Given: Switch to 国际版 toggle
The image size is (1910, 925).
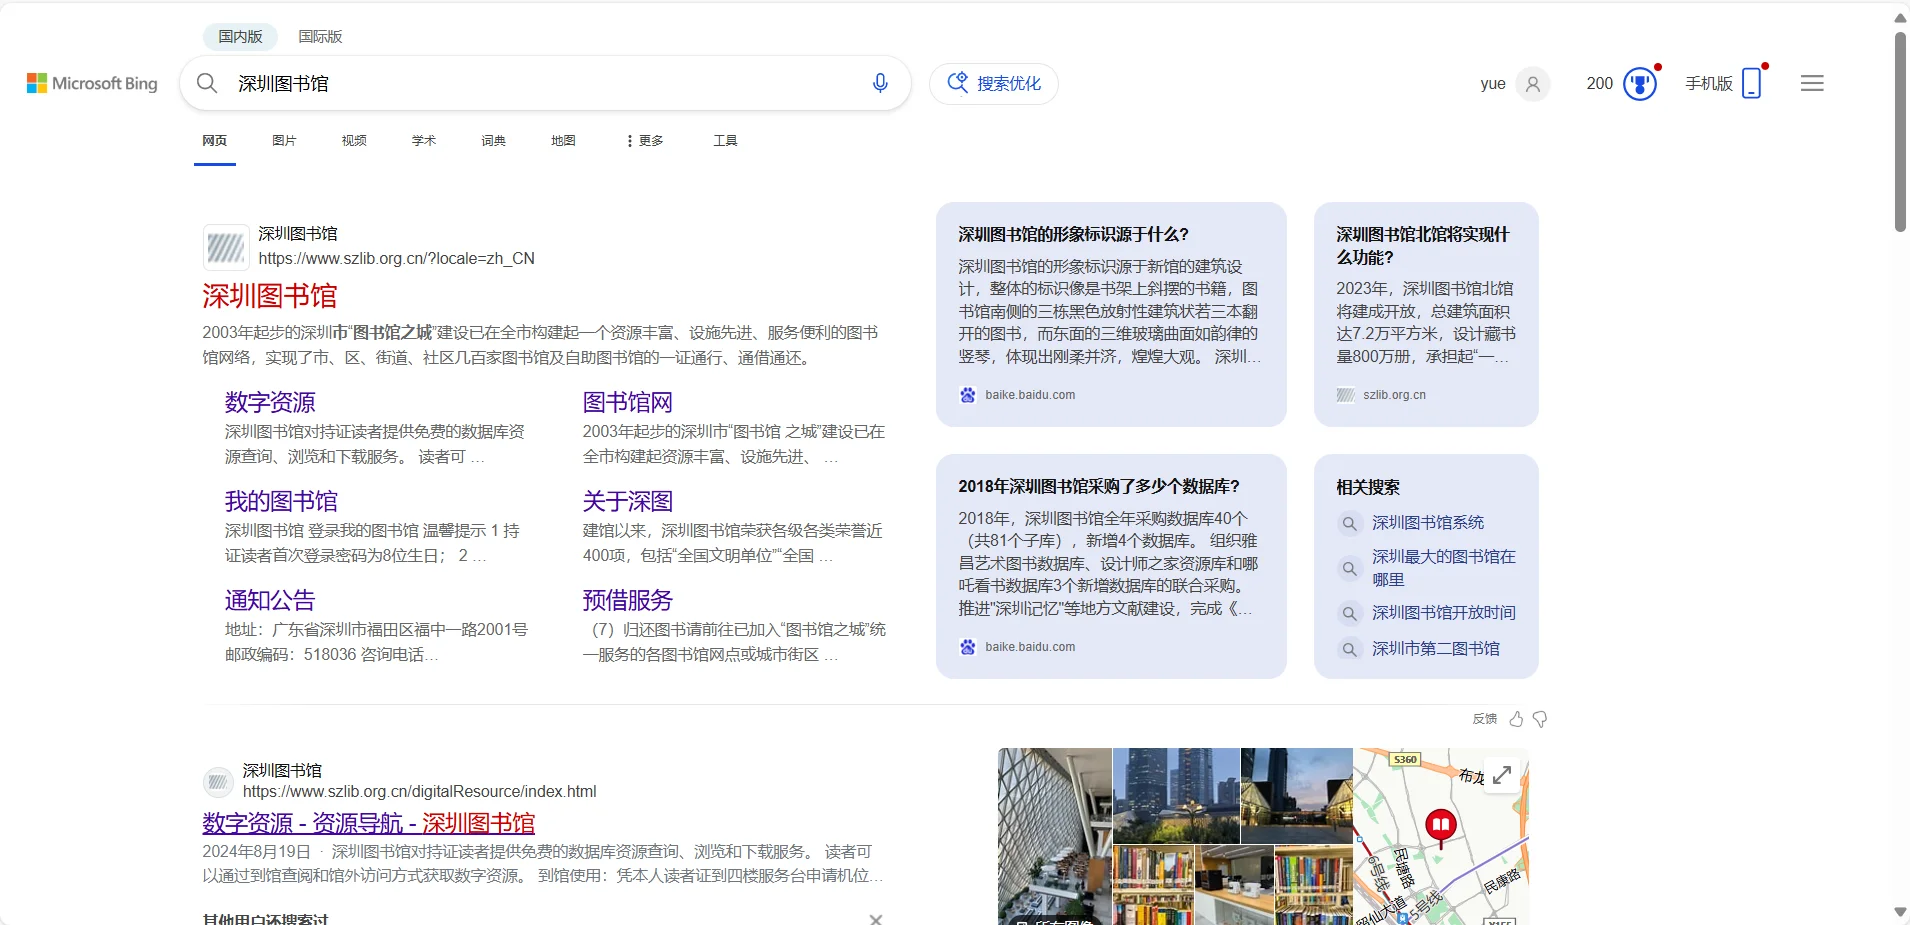Looking at the screenshot, I should tap(320, 36).
